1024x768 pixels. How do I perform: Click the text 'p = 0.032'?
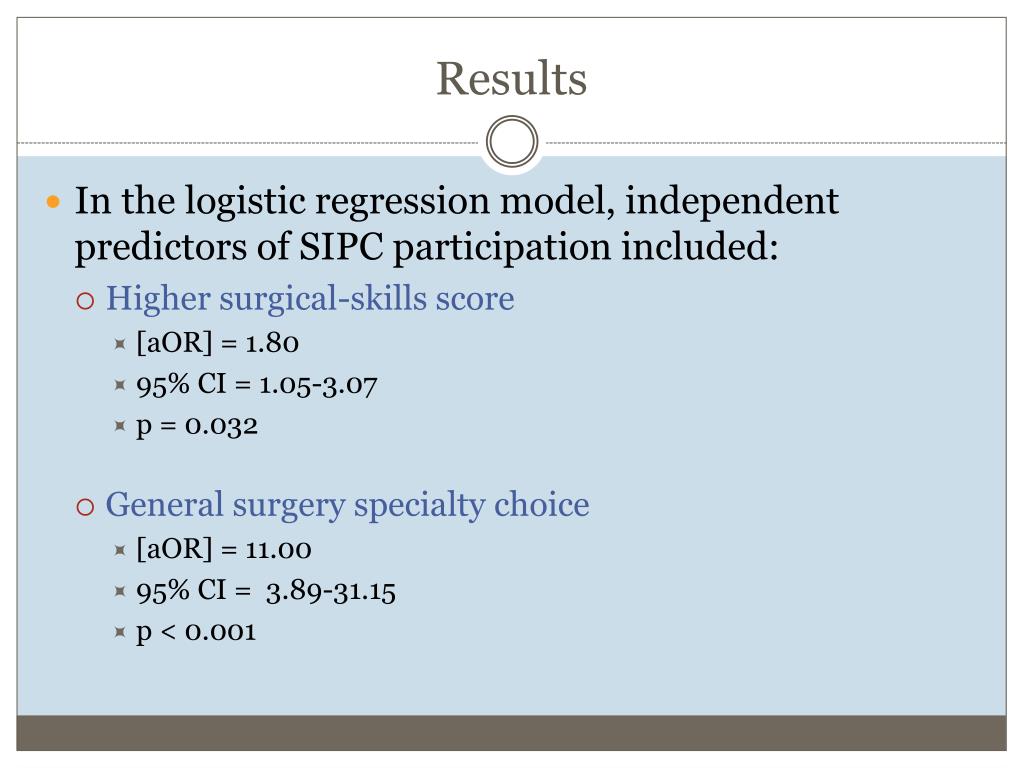(197, 427)
